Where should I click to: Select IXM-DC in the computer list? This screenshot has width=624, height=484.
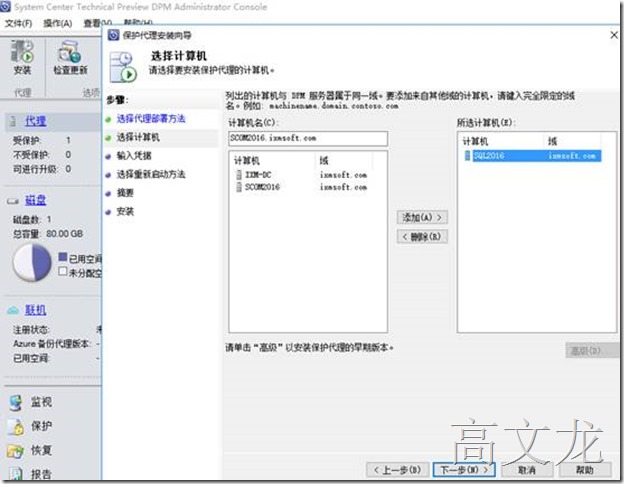258,175
